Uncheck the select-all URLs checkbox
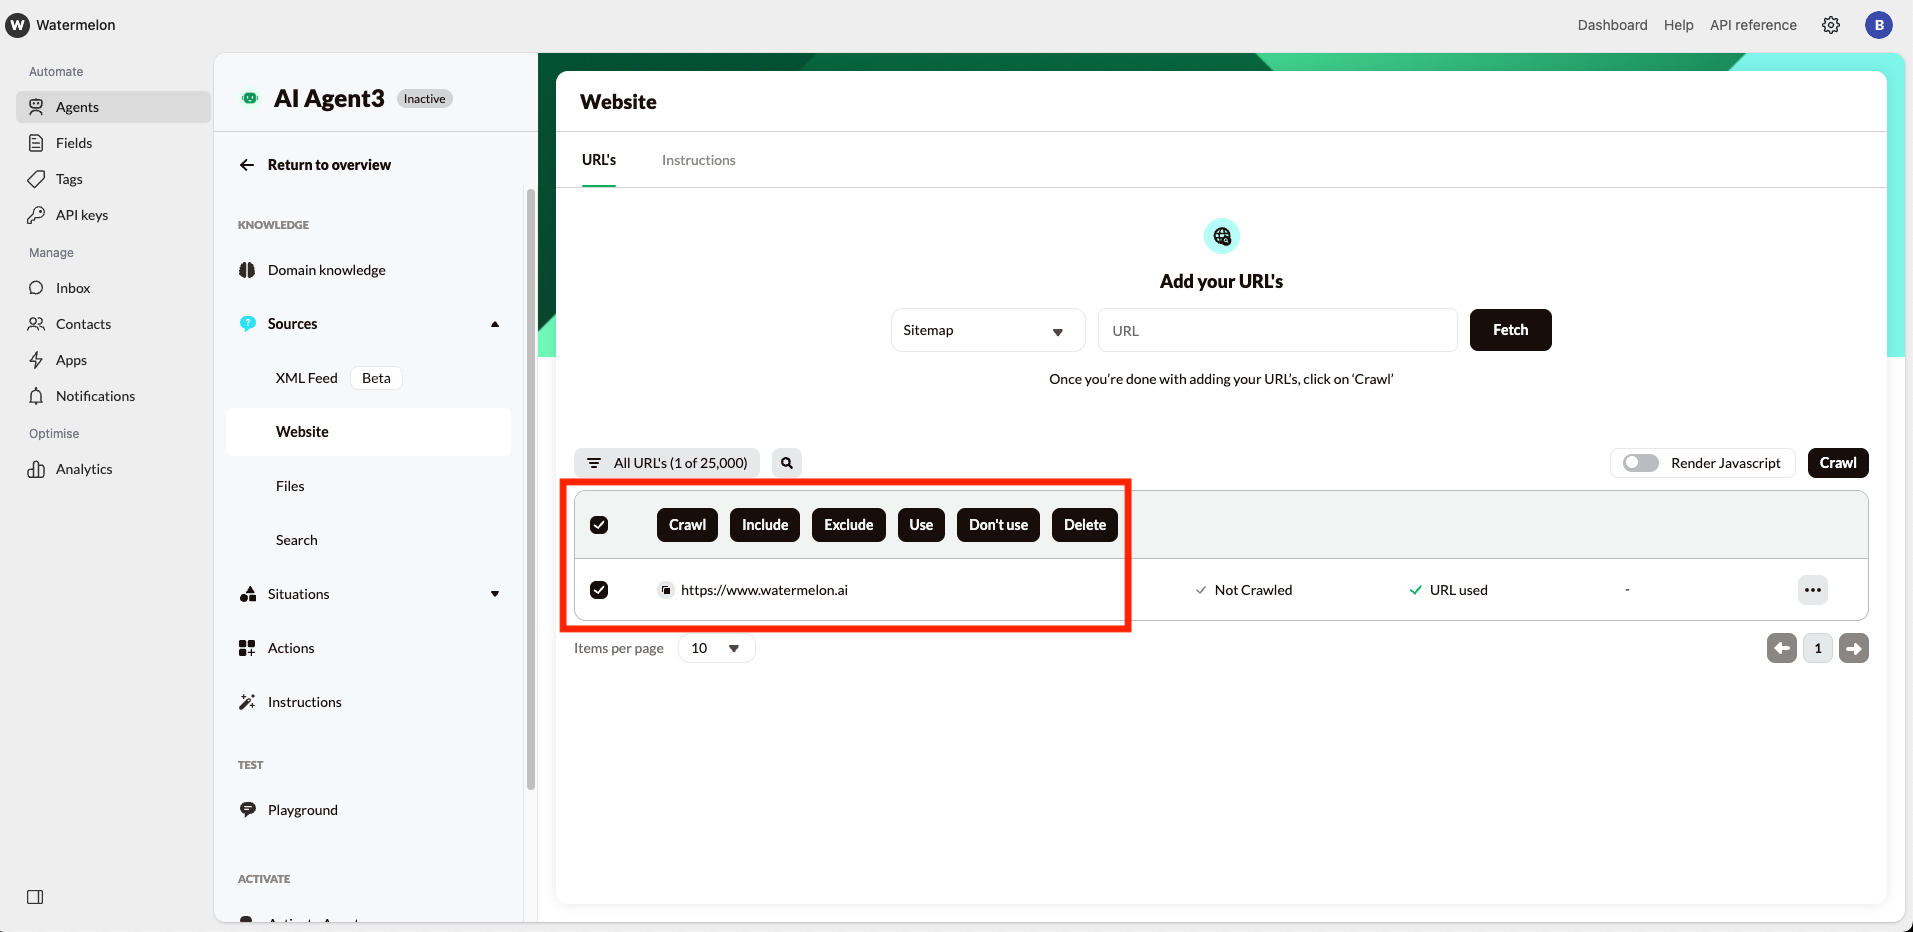Image resolution: width=1913 pixels, height=932 pixels. [599, 524]
